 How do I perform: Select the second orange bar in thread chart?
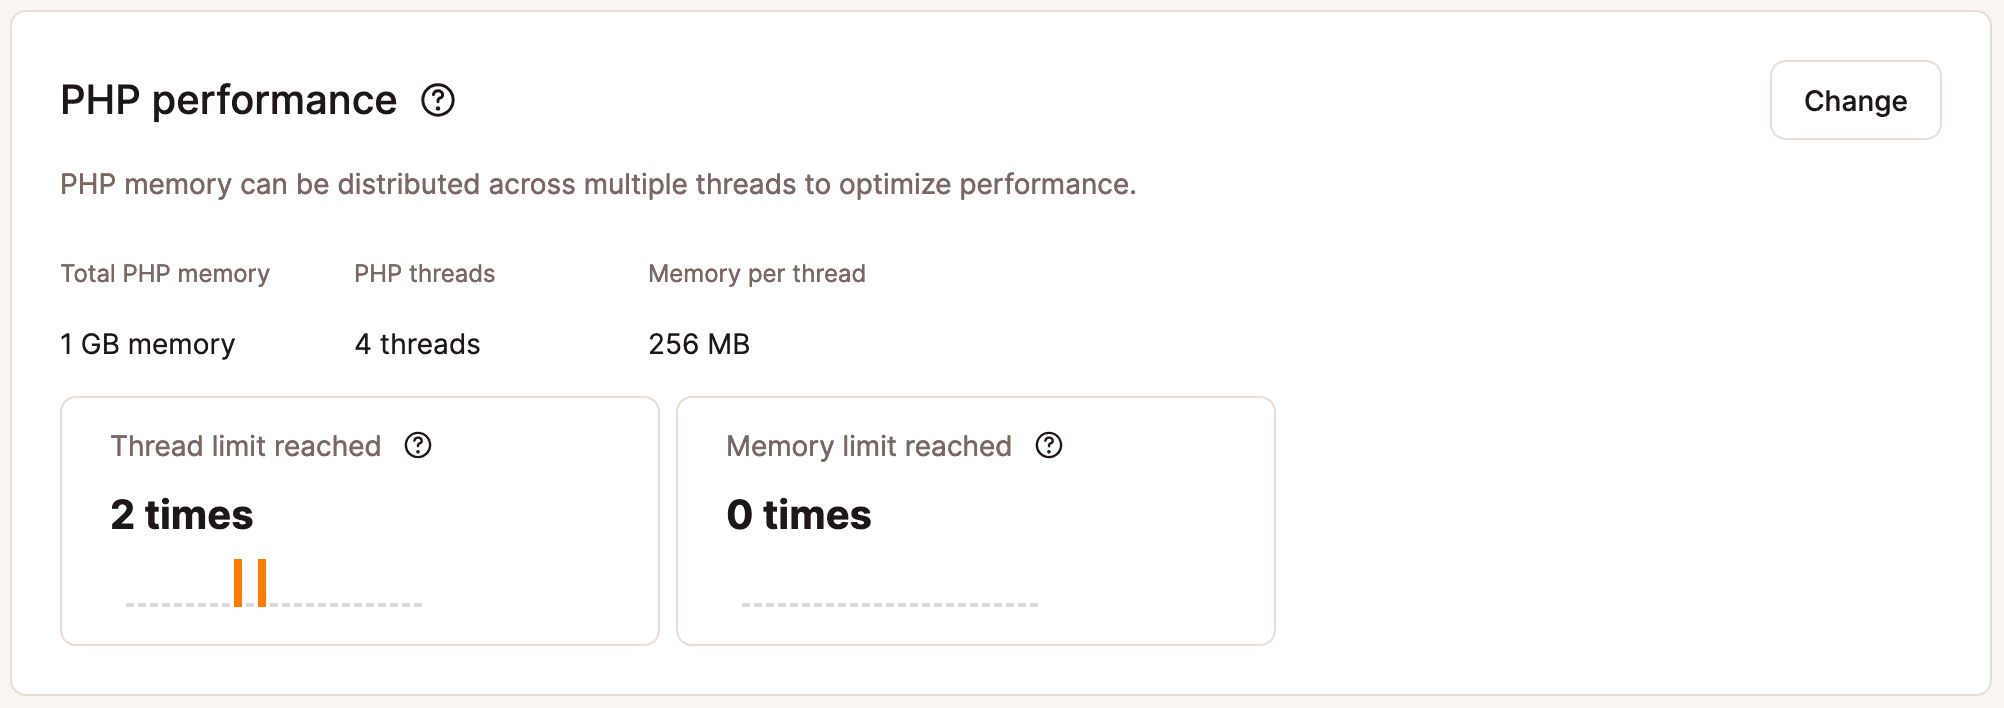coord(263,581)
